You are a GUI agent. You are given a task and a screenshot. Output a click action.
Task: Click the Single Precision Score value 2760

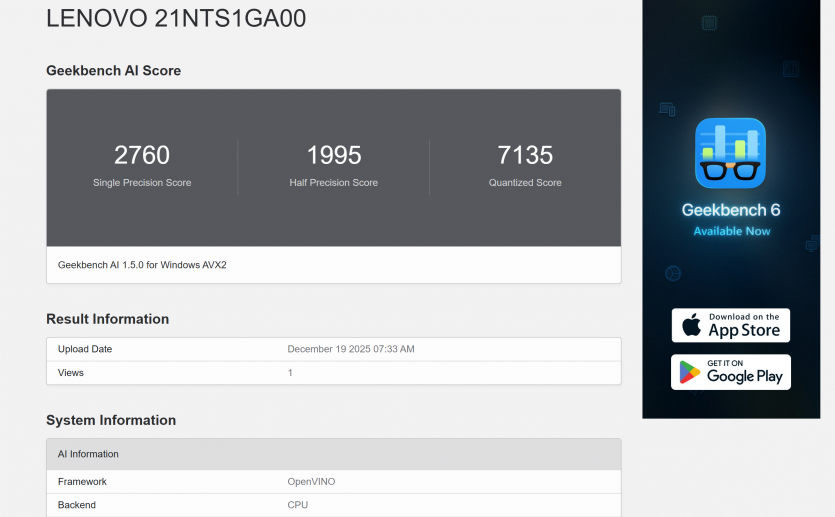(x=142, y=155)
